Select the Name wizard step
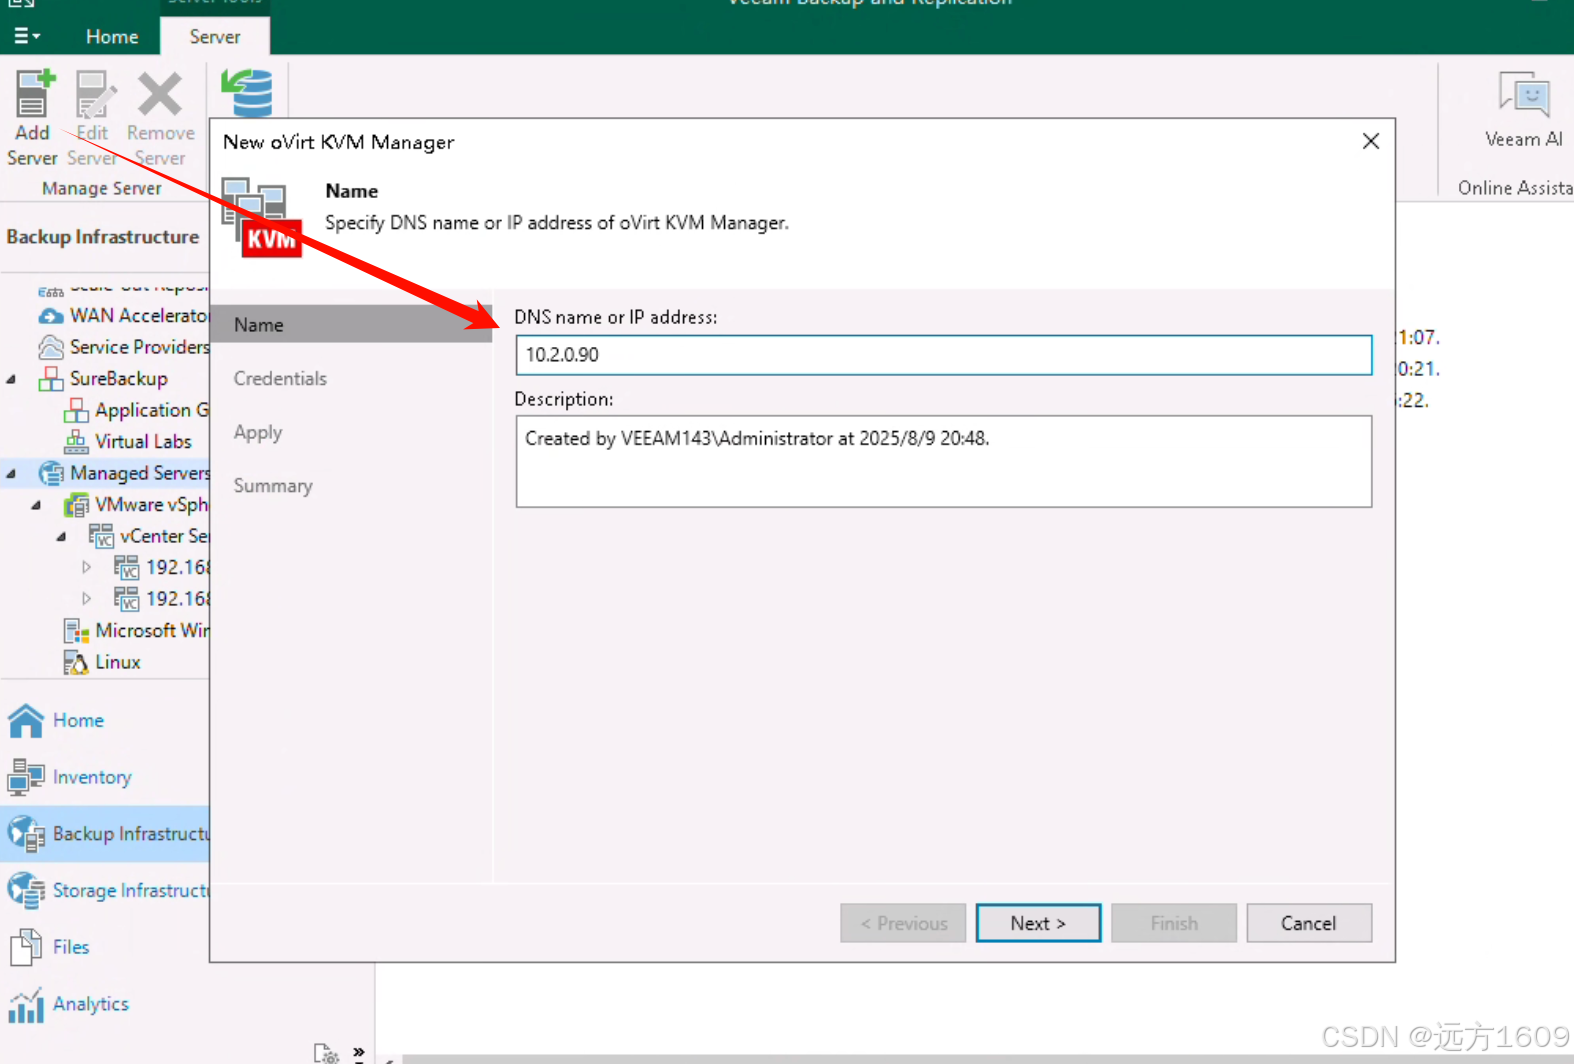 [351, 324]
